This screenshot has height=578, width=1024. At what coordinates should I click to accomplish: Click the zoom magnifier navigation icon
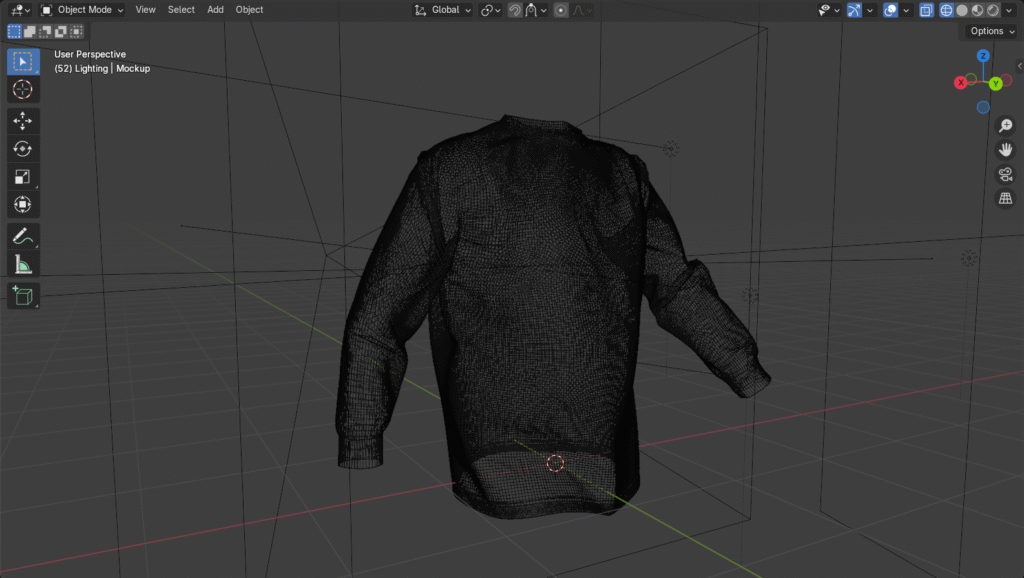click(x=1006, y=126)
